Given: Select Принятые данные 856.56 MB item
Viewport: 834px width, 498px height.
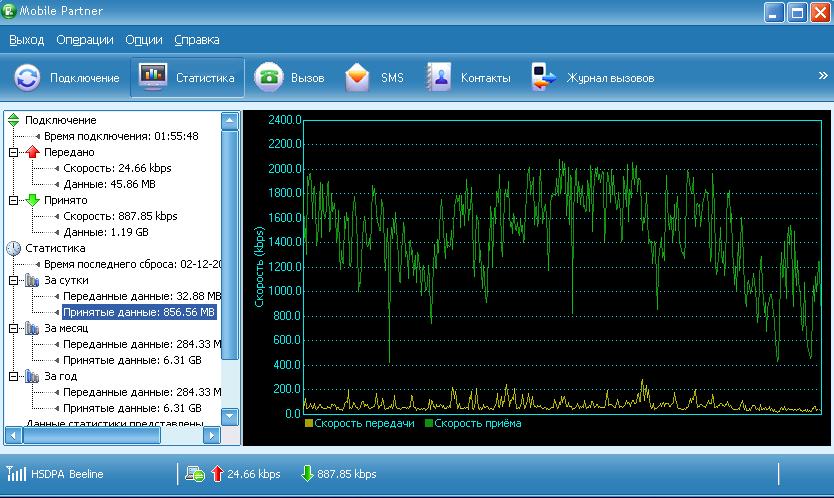Looking at the screenshot, I should click(x=139, y=312).
